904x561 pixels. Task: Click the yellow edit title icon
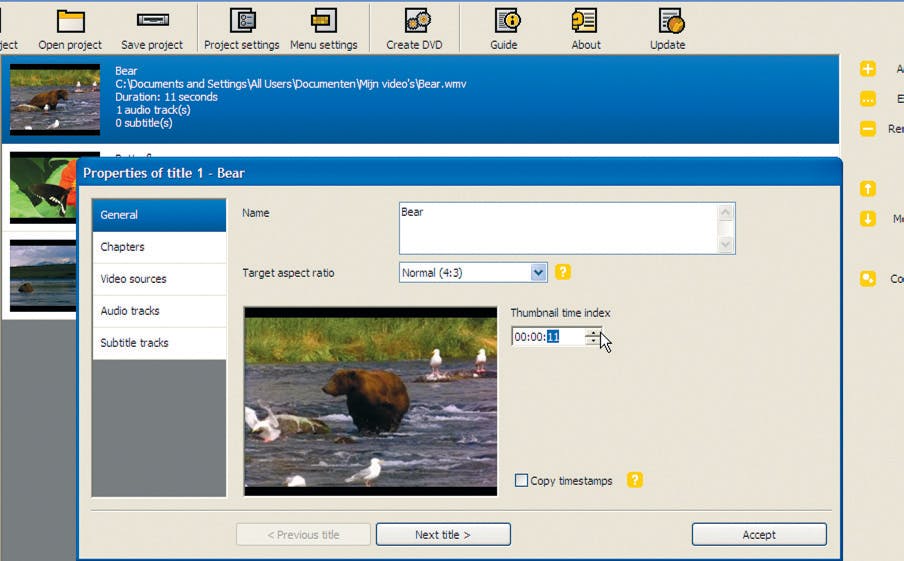click(868, 99)
